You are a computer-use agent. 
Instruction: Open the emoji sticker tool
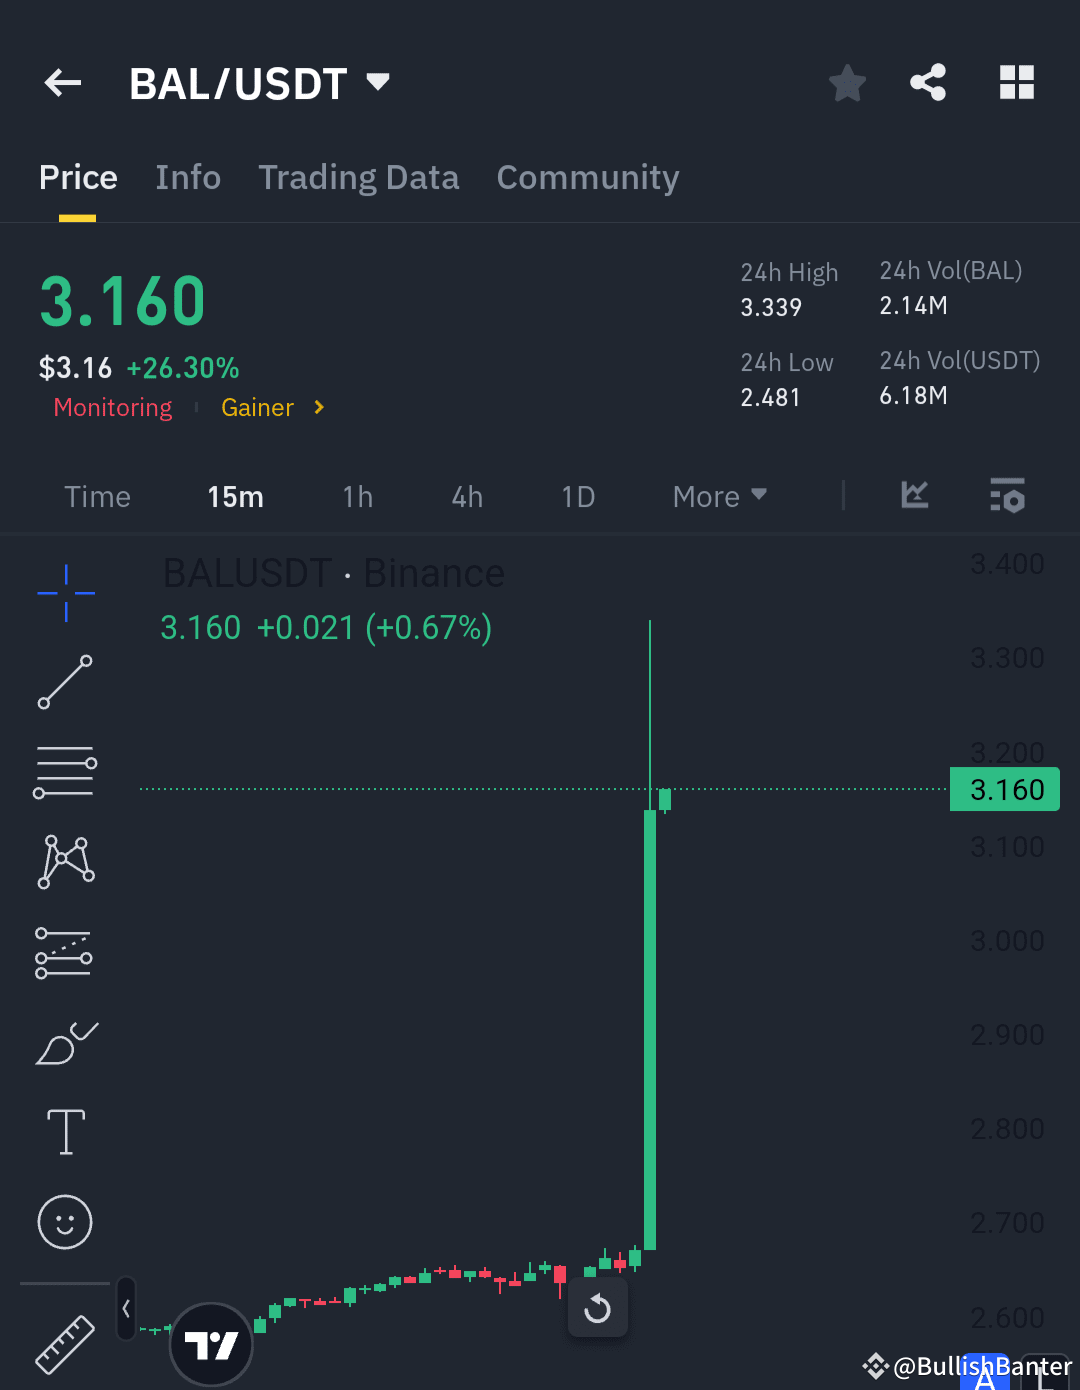(65, 1222)
